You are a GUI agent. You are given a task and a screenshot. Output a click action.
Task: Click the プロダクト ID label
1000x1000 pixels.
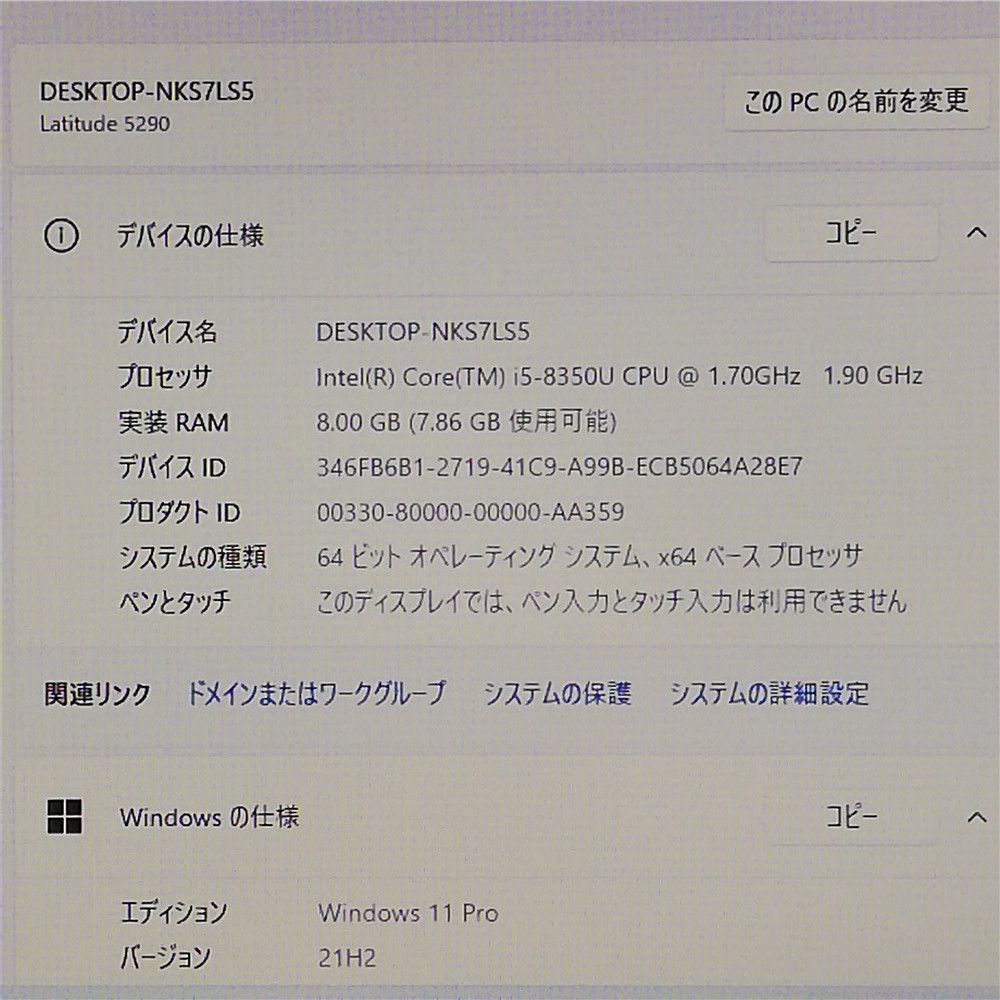click(x=179, y=512)
